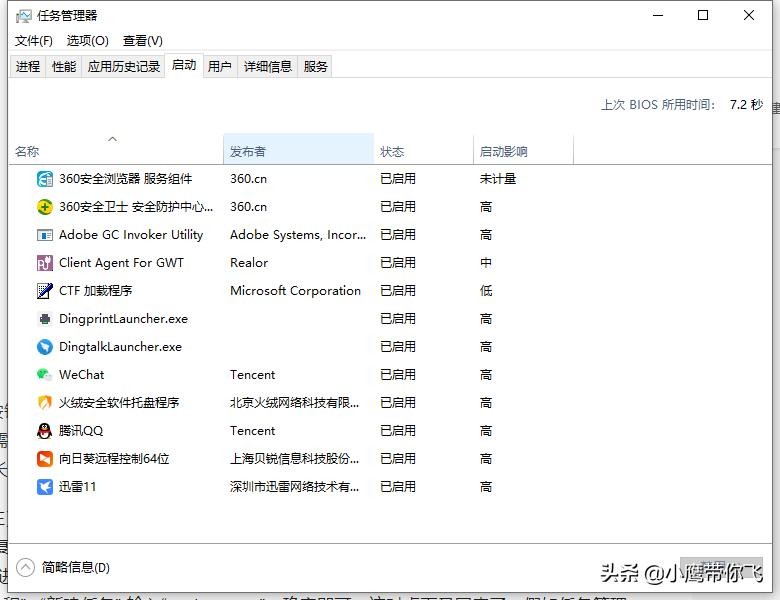Sort by 名称 column header
Viewport: 780px width, 600px height.
coord(28,152)
